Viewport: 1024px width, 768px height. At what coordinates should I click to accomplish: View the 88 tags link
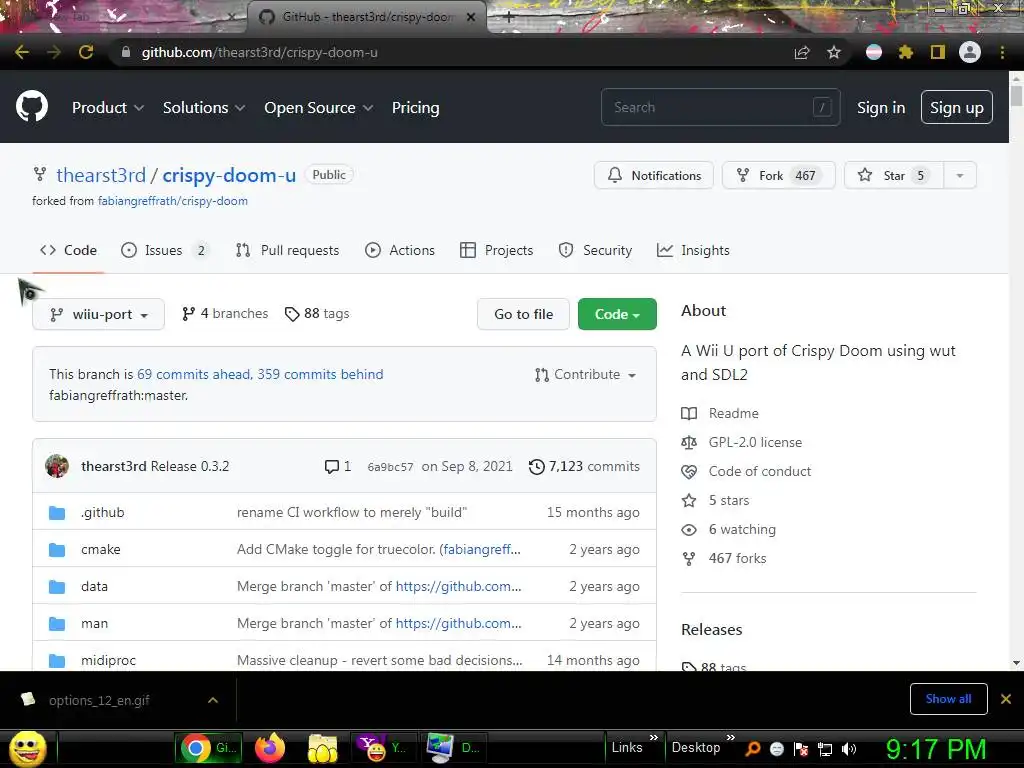click(317, 313)
